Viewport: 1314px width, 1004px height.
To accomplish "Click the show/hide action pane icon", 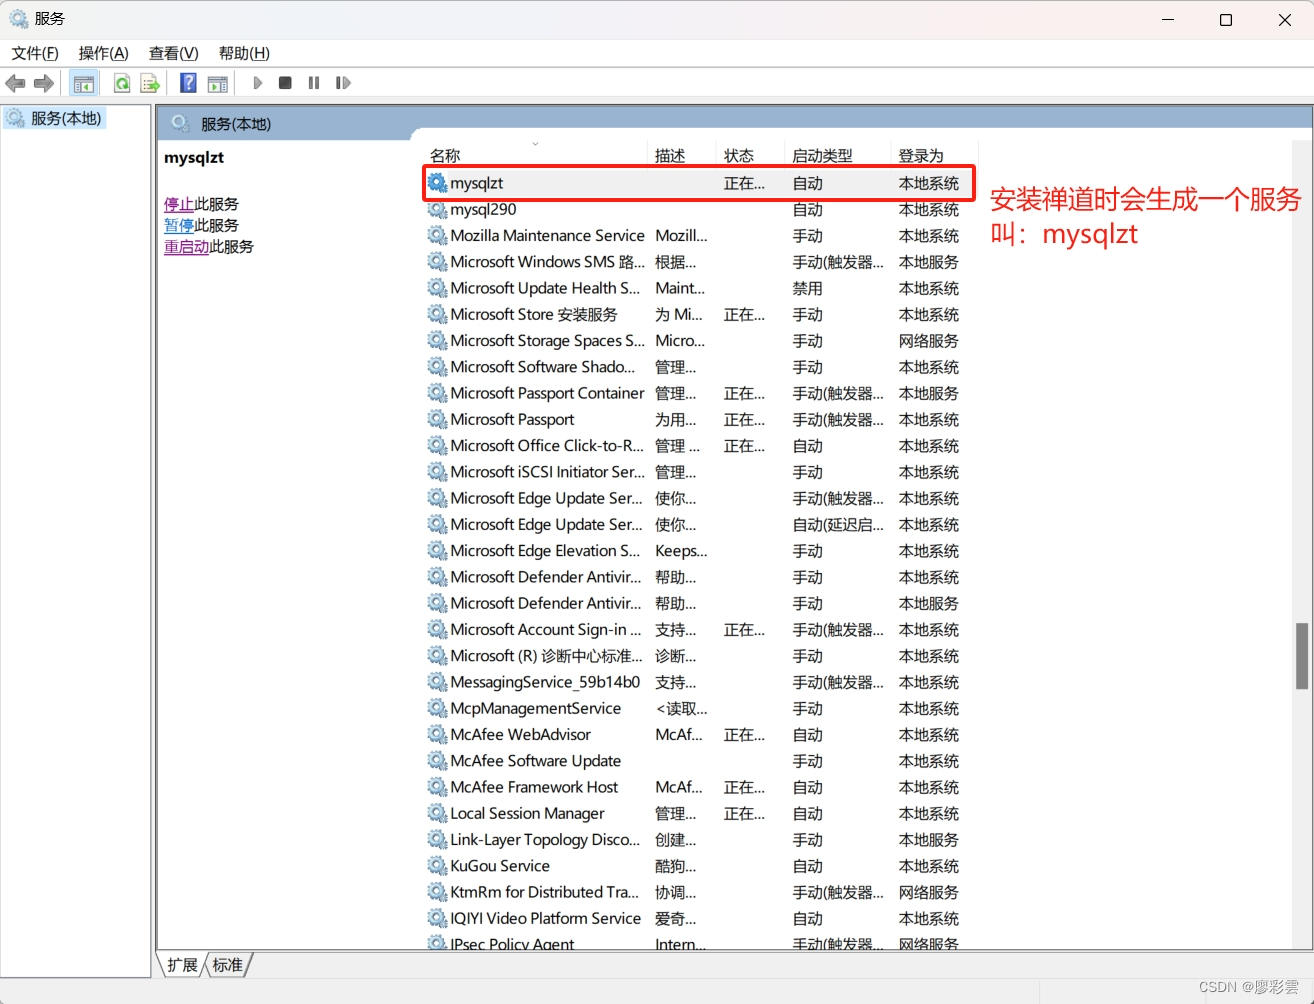I will click(217, 83).
